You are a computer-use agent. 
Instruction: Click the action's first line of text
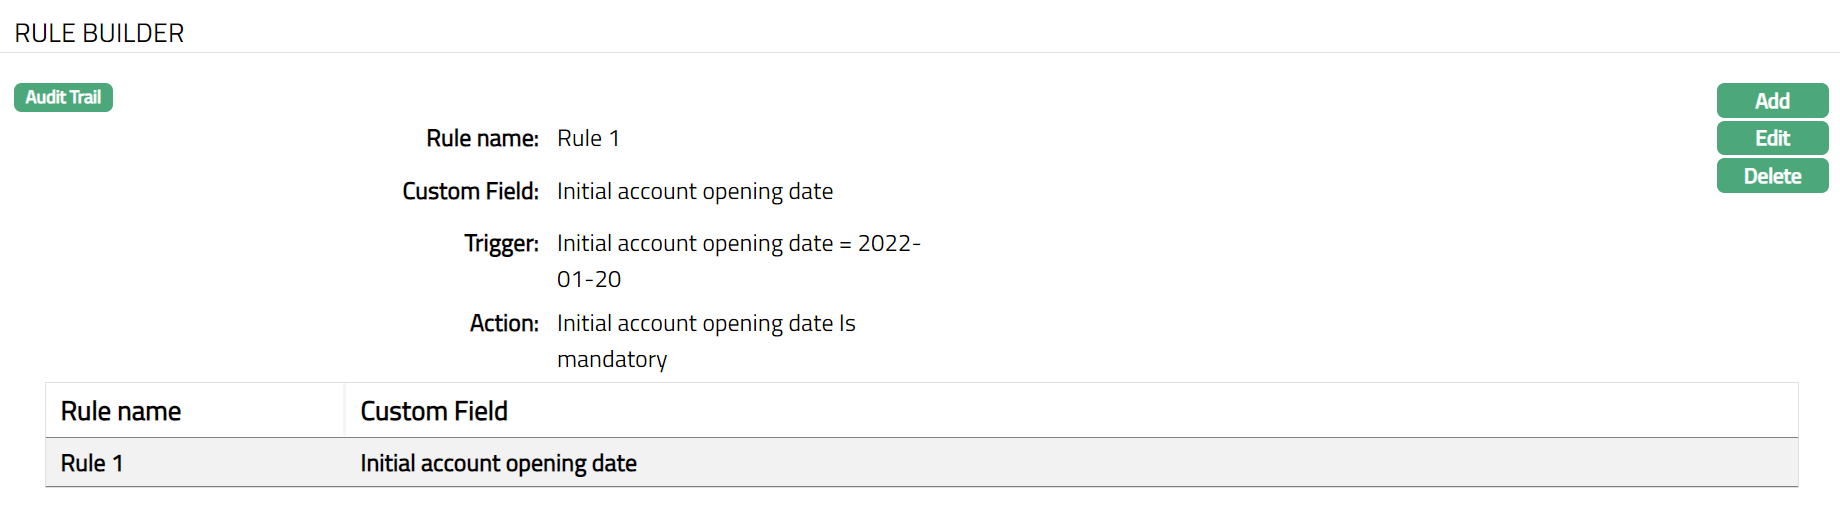(706, 323)
